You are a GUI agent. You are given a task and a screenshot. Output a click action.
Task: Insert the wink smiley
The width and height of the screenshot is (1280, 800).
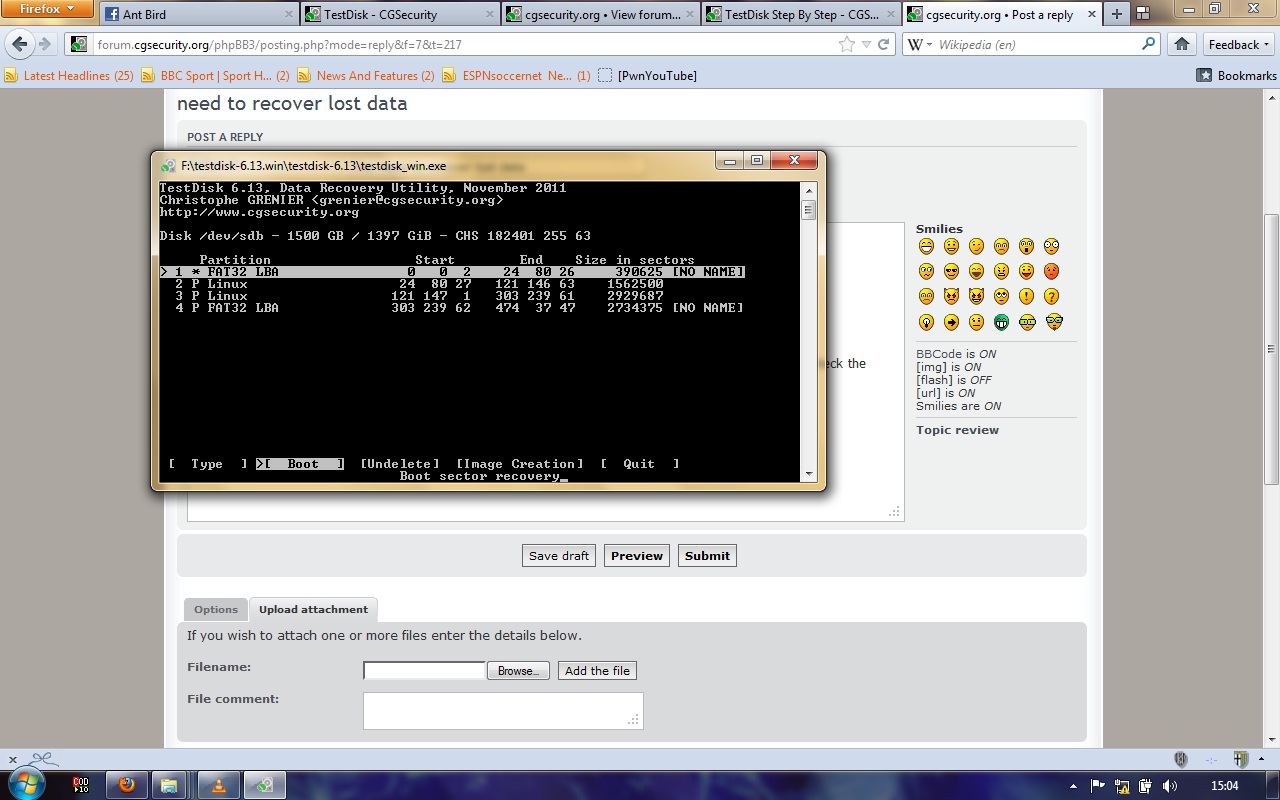pos(976,246)
